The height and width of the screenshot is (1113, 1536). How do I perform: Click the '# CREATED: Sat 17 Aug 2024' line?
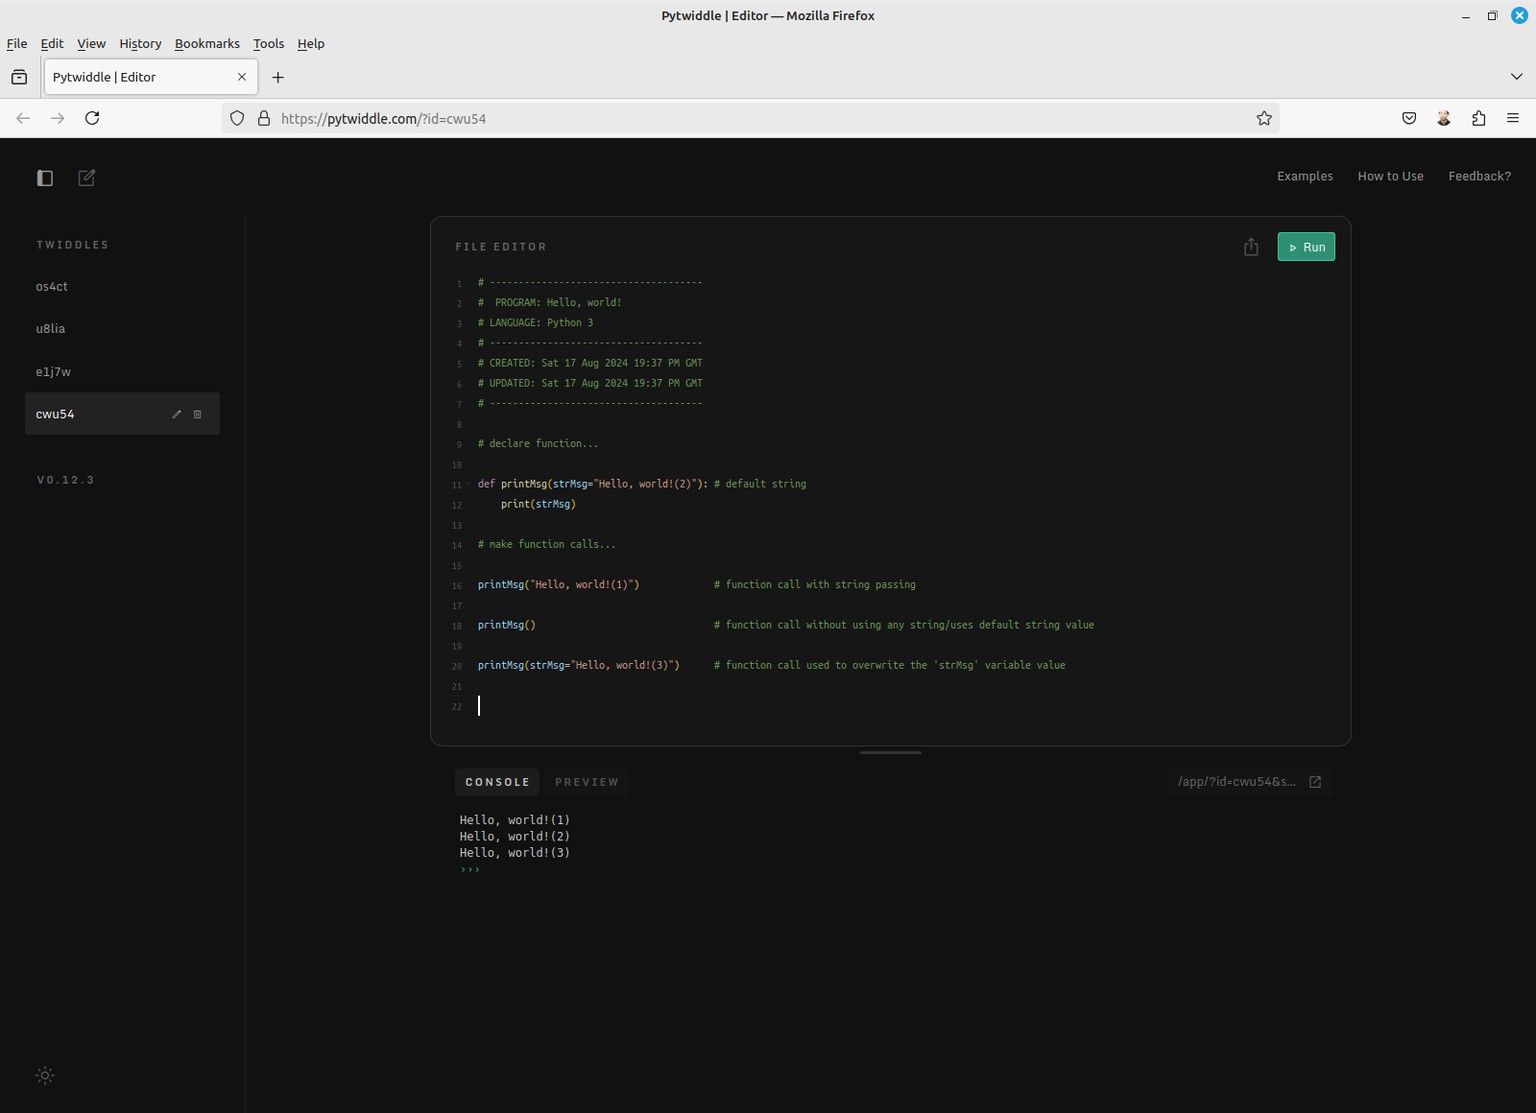590,363
